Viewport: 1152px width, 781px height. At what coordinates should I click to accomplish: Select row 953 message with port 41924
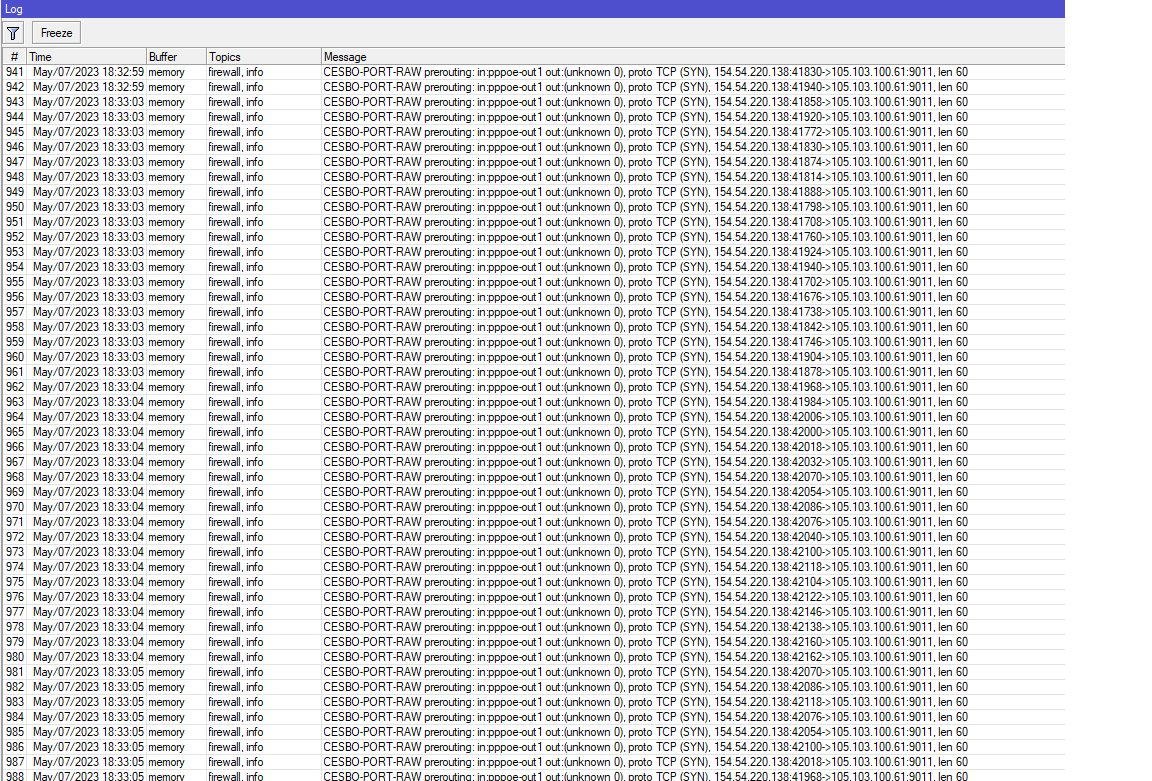[645, 252]
